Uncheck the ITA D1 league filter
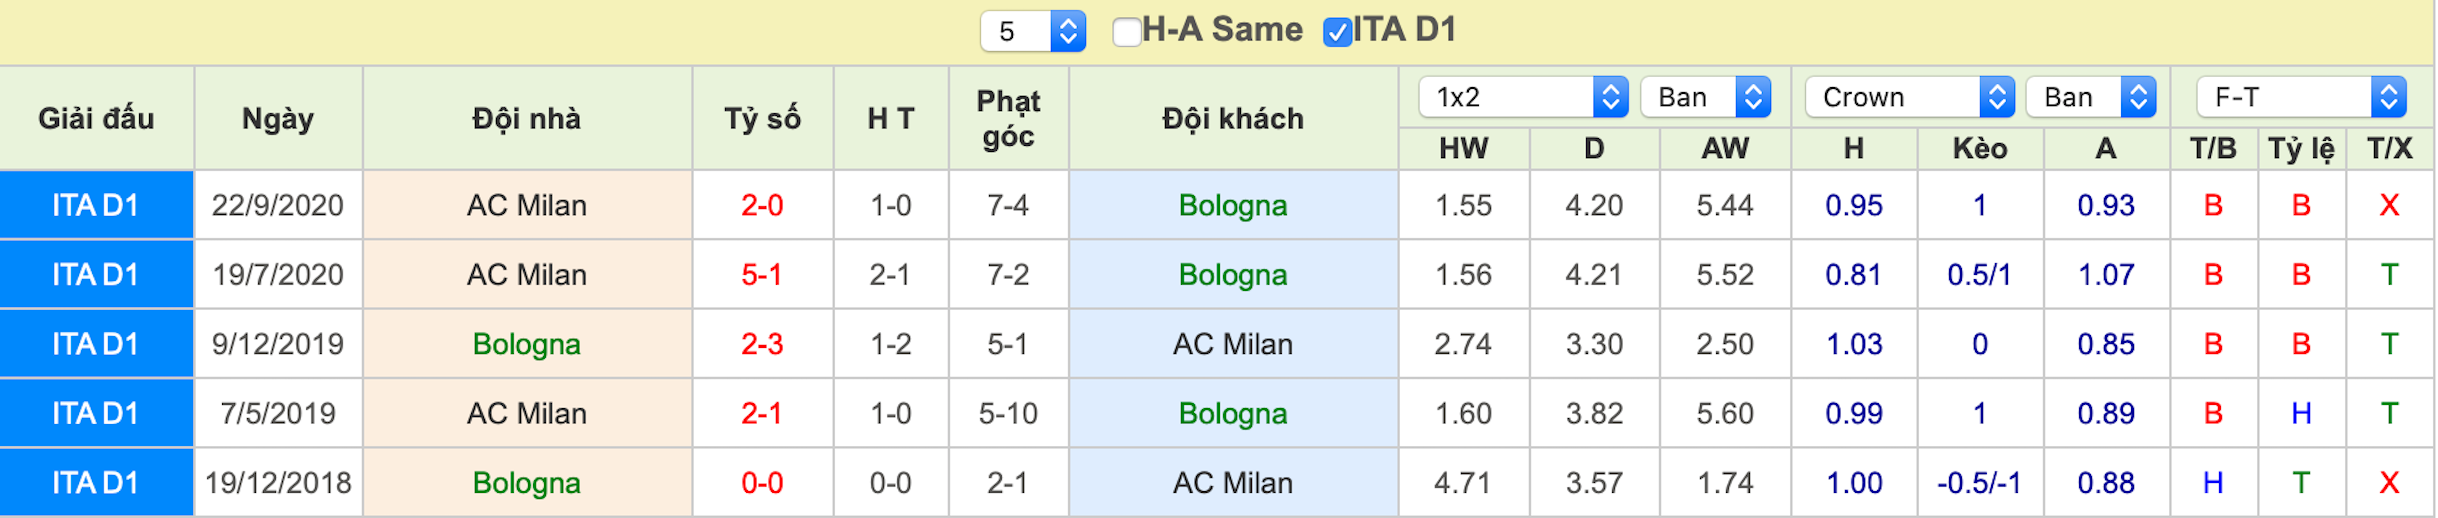 pyautogui.click(x=1337, y=32)
